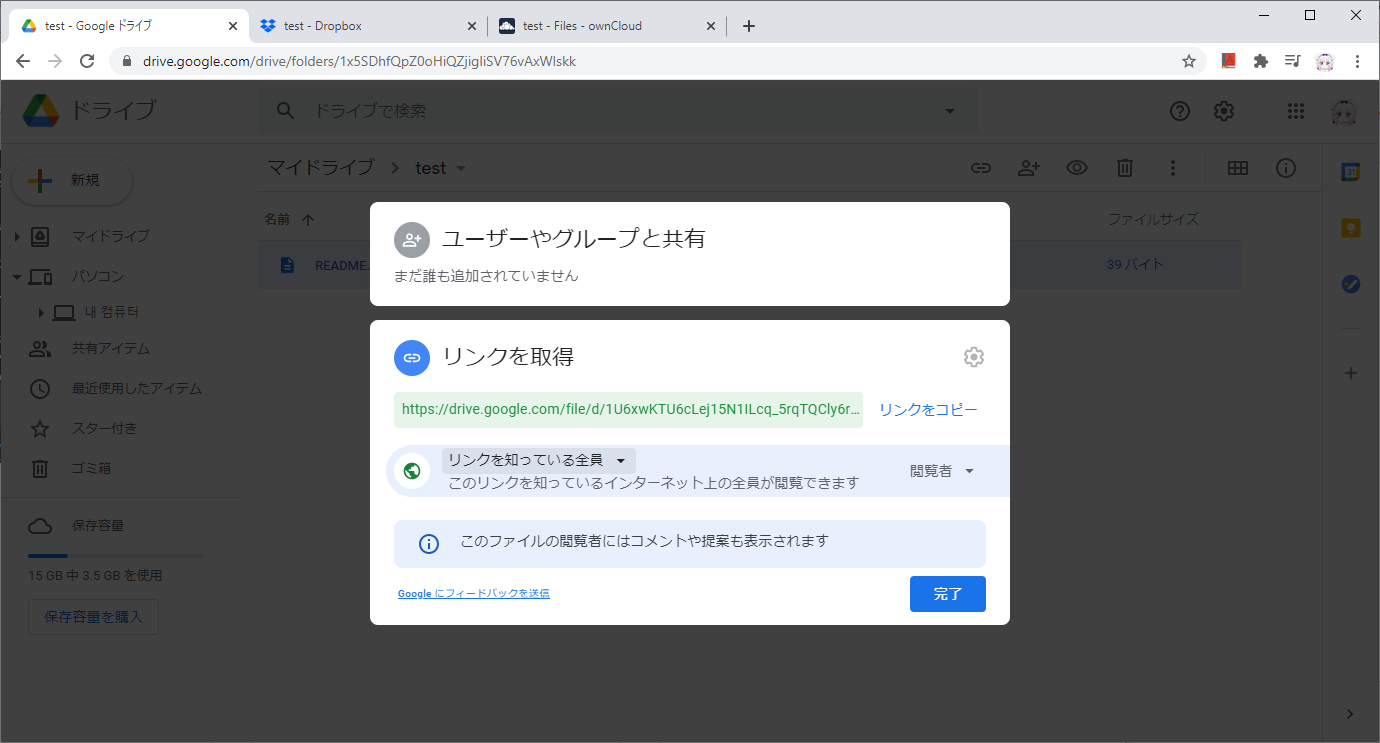Expand マイドライブ tree arrow

pos(17,237)
